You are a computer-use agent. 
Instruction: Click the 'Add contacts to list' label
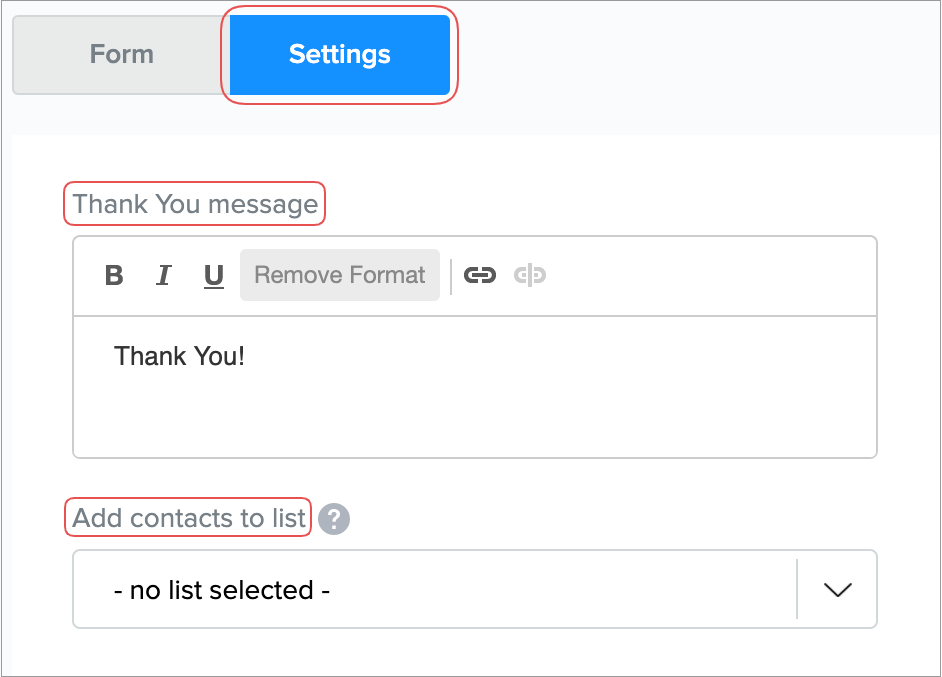[x=189, y=518]
